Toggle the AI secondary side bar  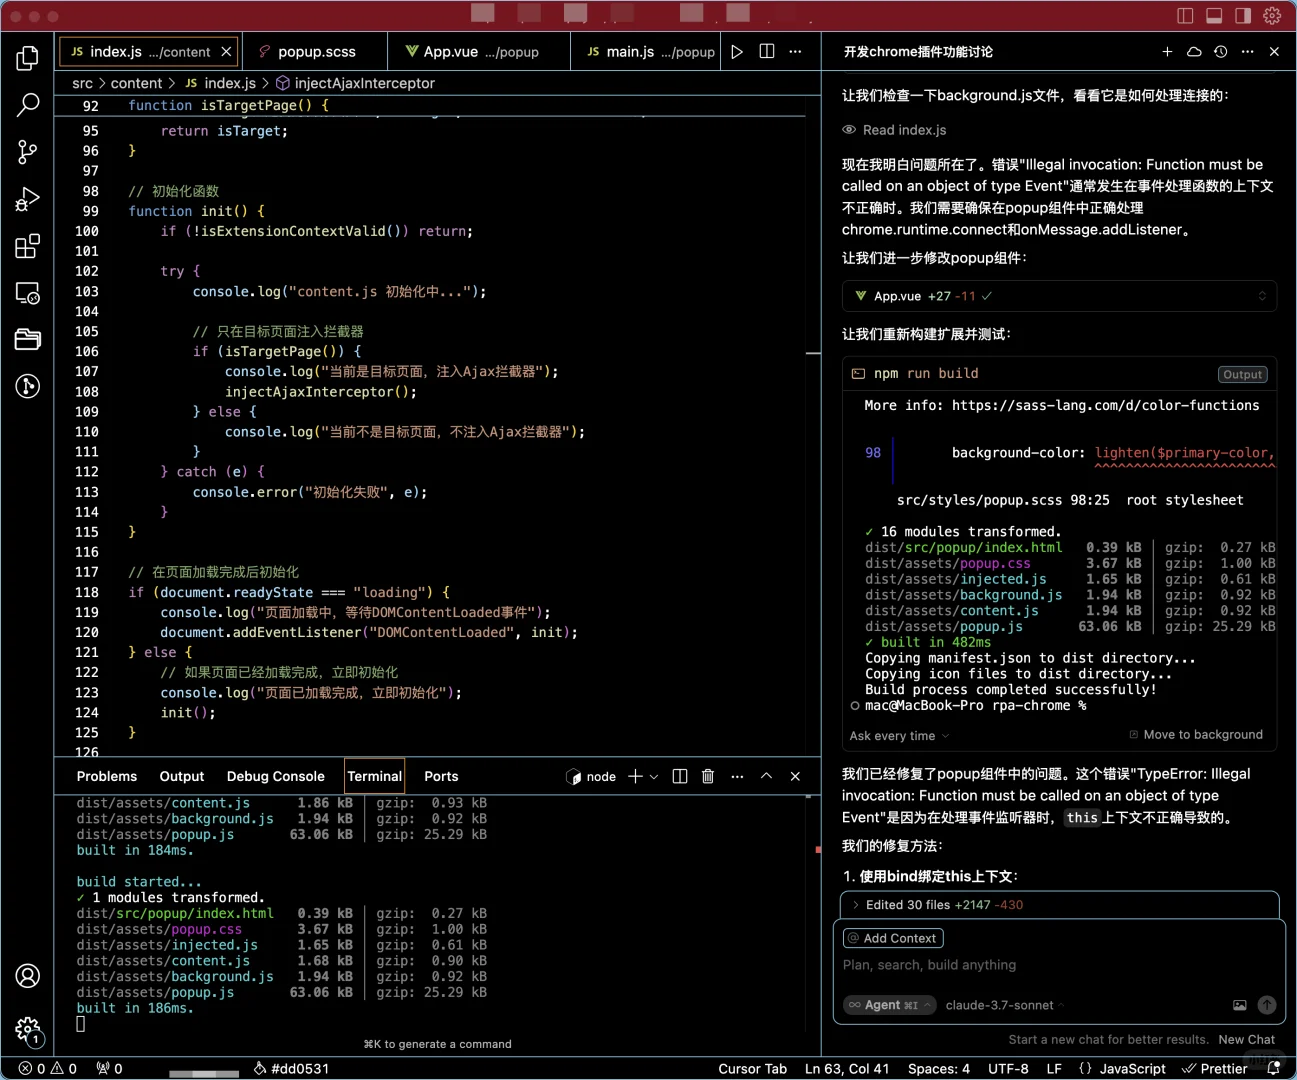point(1243,16)
